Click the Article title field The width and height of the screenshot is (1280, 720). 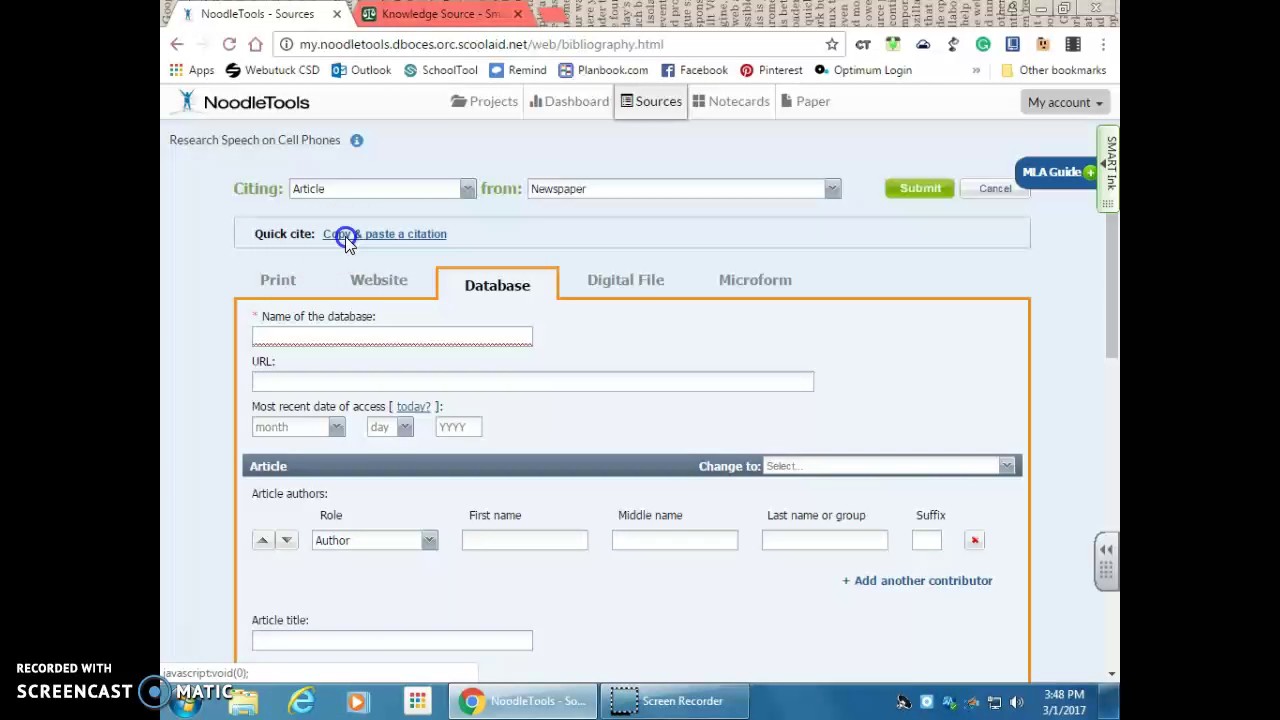(392, 640)
